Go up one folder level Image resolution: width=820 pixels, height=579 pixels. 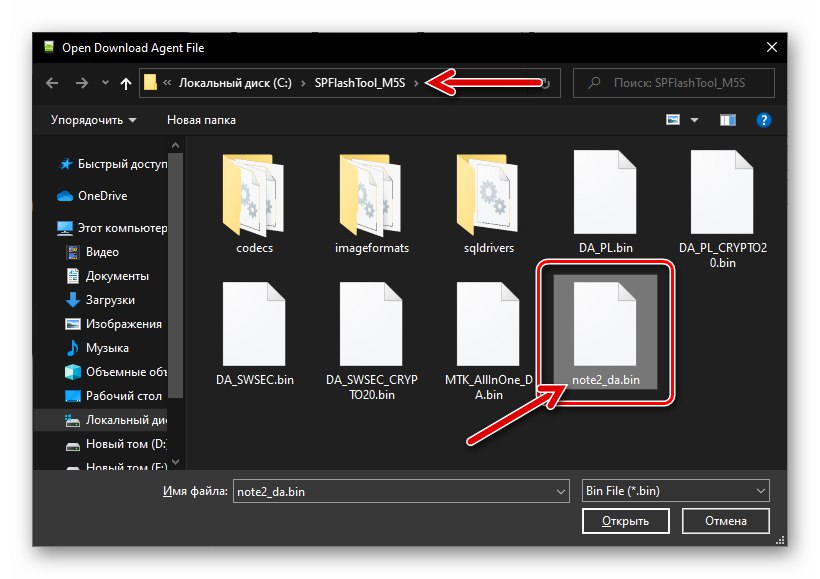126,83
